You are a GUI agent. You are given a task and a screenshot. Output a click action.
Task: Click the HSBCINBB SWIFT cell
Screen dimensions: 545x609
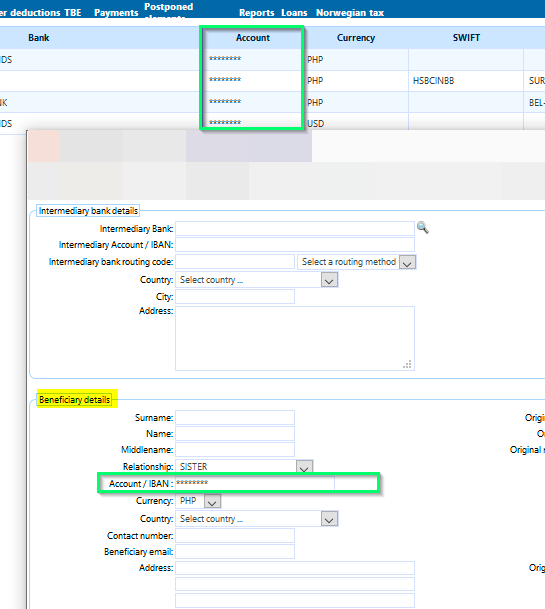434,81
